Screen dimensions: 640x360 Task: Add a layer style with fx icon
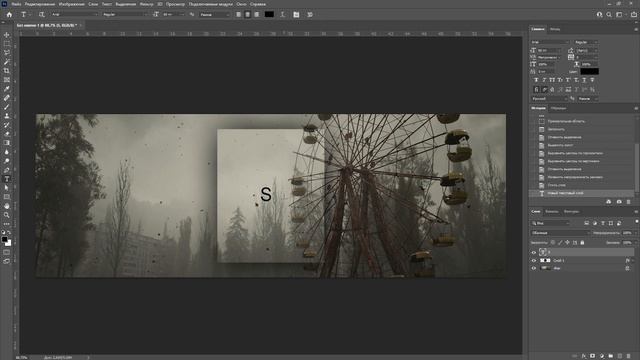click(x=584, y=356)
